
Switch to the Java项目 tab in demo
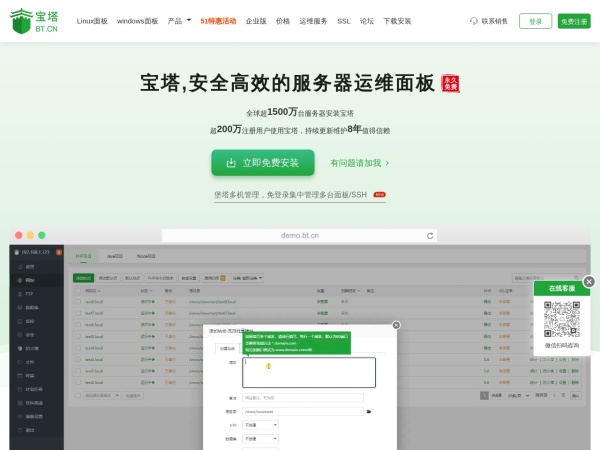pos(114,256)
